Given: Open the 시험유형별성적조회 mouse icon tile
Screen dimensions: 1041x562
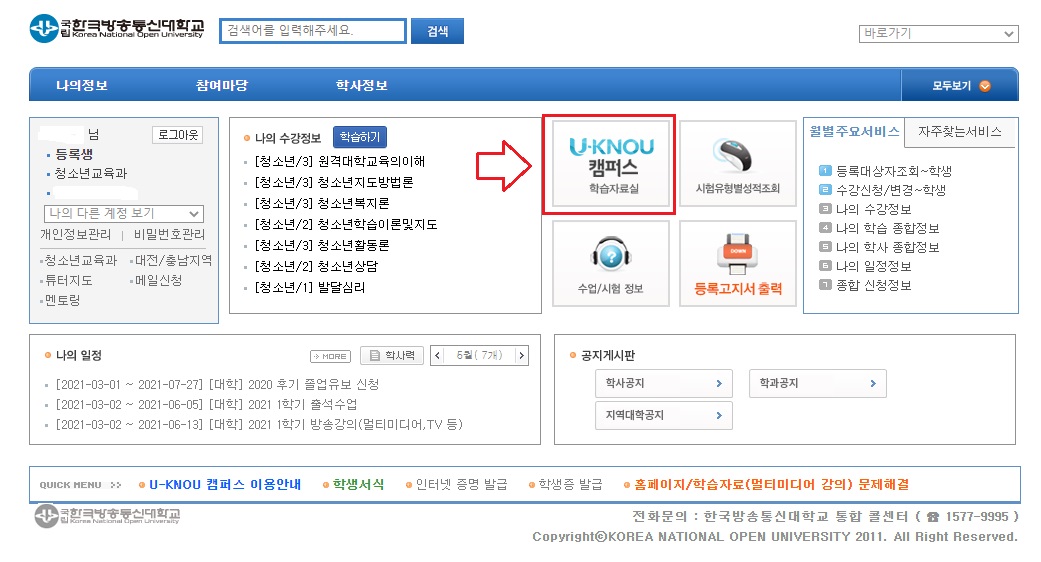Looking at the screenshot, I should click(738, 164).
